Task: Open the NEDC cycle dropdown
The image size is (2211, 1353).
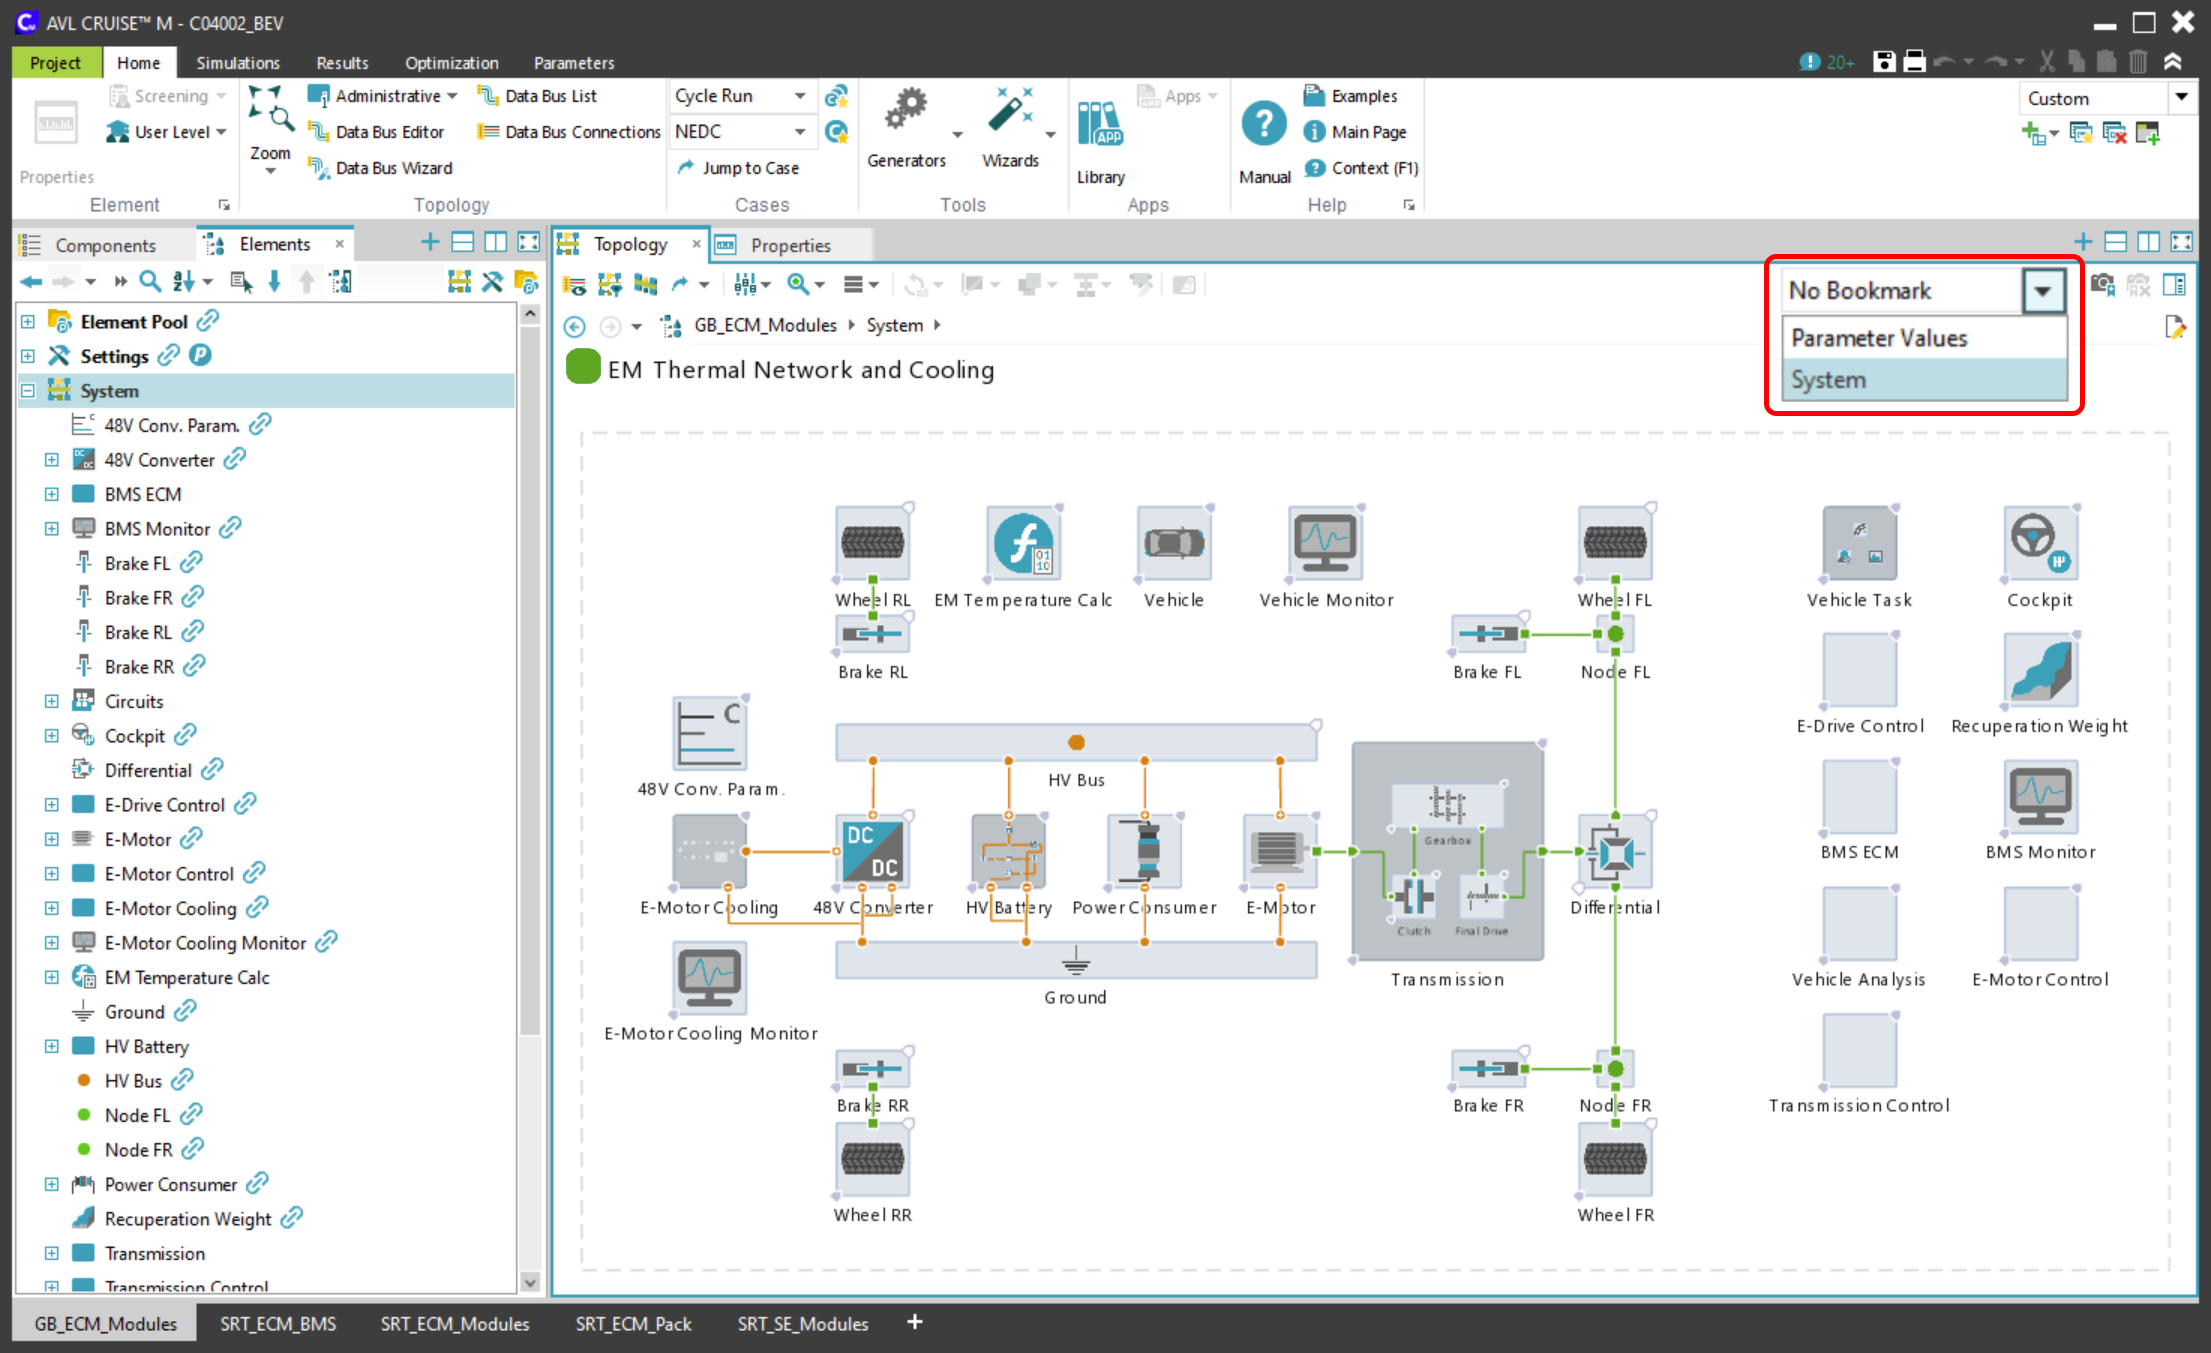Action: [799, 132]
